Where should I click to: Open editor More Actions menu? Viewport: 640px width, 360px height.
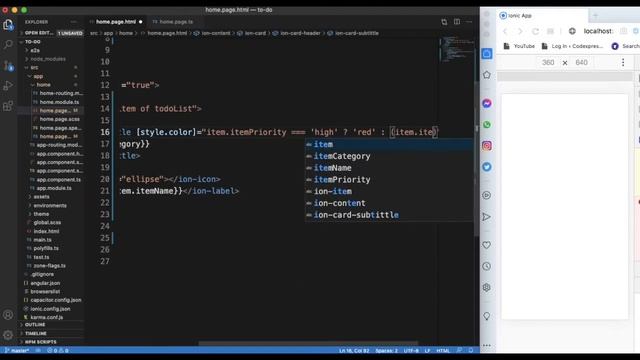click(x=469, y=22)
